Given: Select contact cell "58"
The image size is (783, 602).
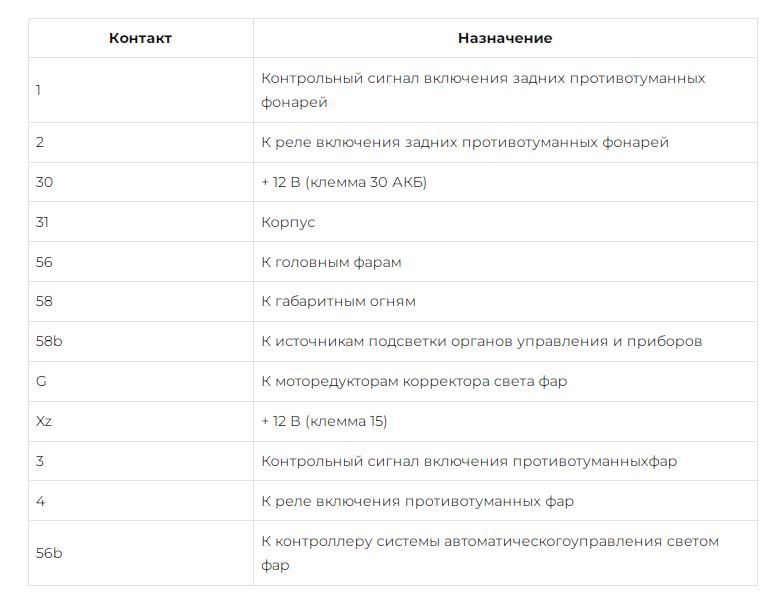Looking at the screenshot, I should pyautogui.click(x=43, y=301).
